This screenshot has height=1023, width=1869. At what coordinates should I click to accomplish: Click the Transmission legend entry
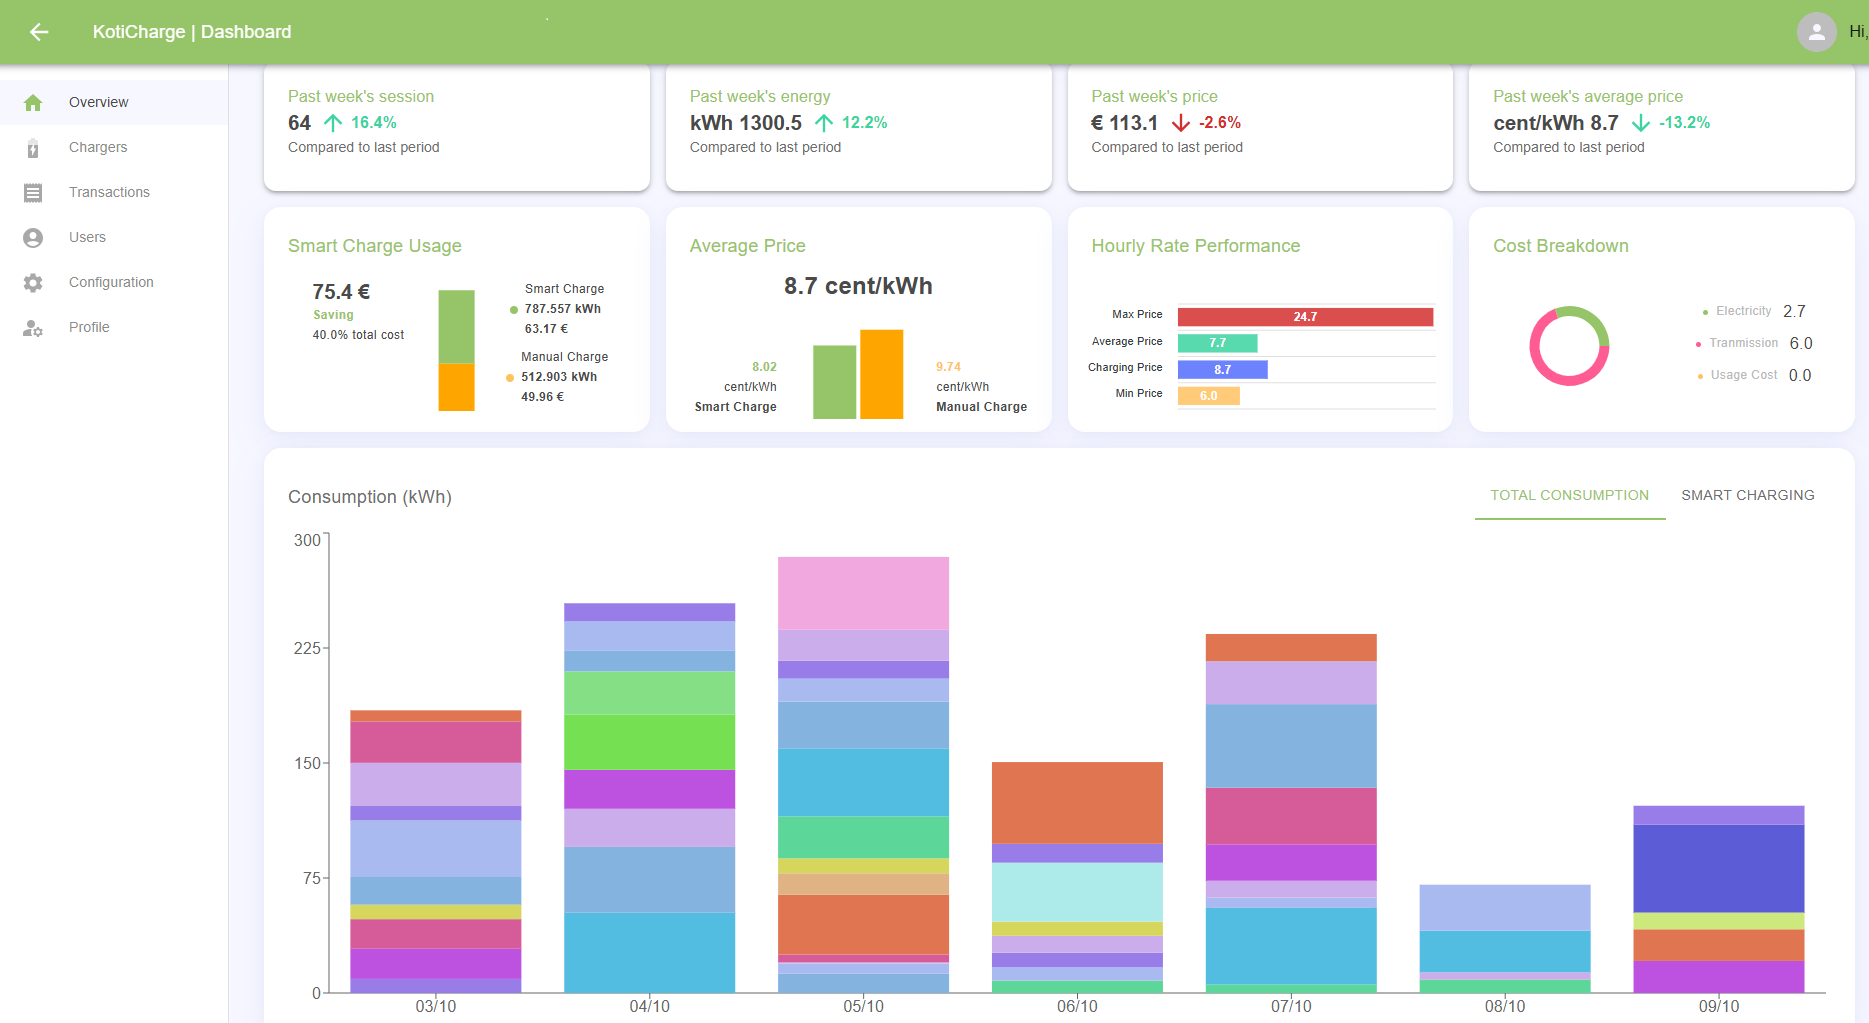1743,343
